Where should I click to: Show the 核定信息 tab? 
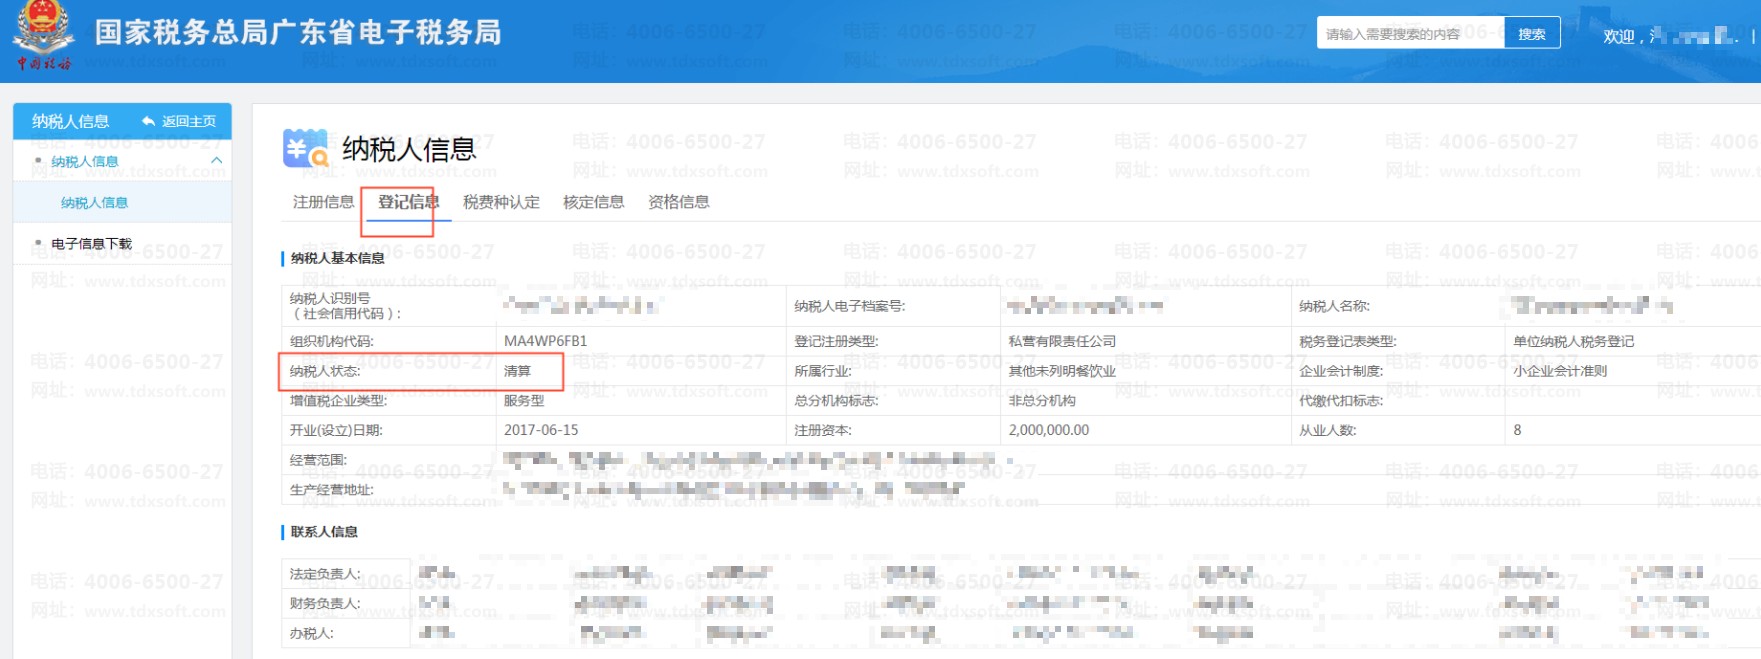click(593, 202)
